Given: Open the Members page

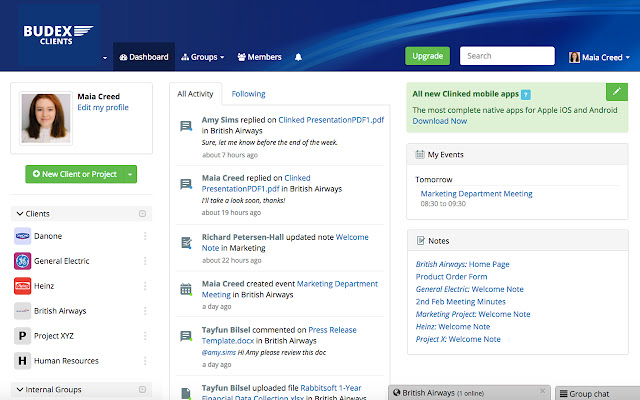Looking at the screenshot, I should (260, 57).
